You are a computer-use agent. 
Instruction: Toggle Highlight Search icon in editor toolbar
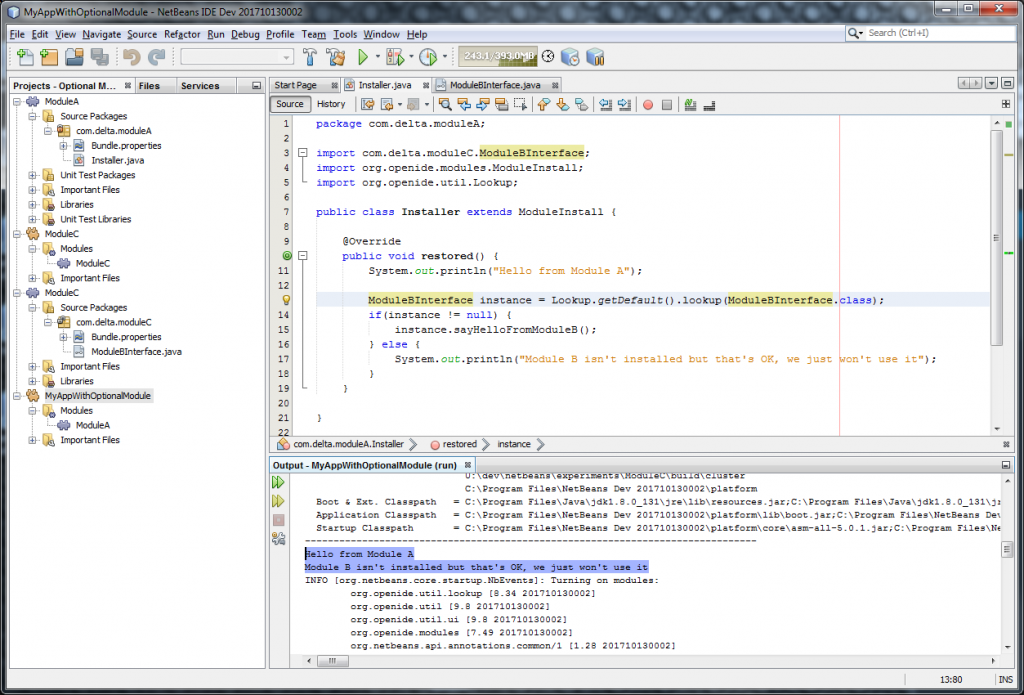(x=502, y=105)
